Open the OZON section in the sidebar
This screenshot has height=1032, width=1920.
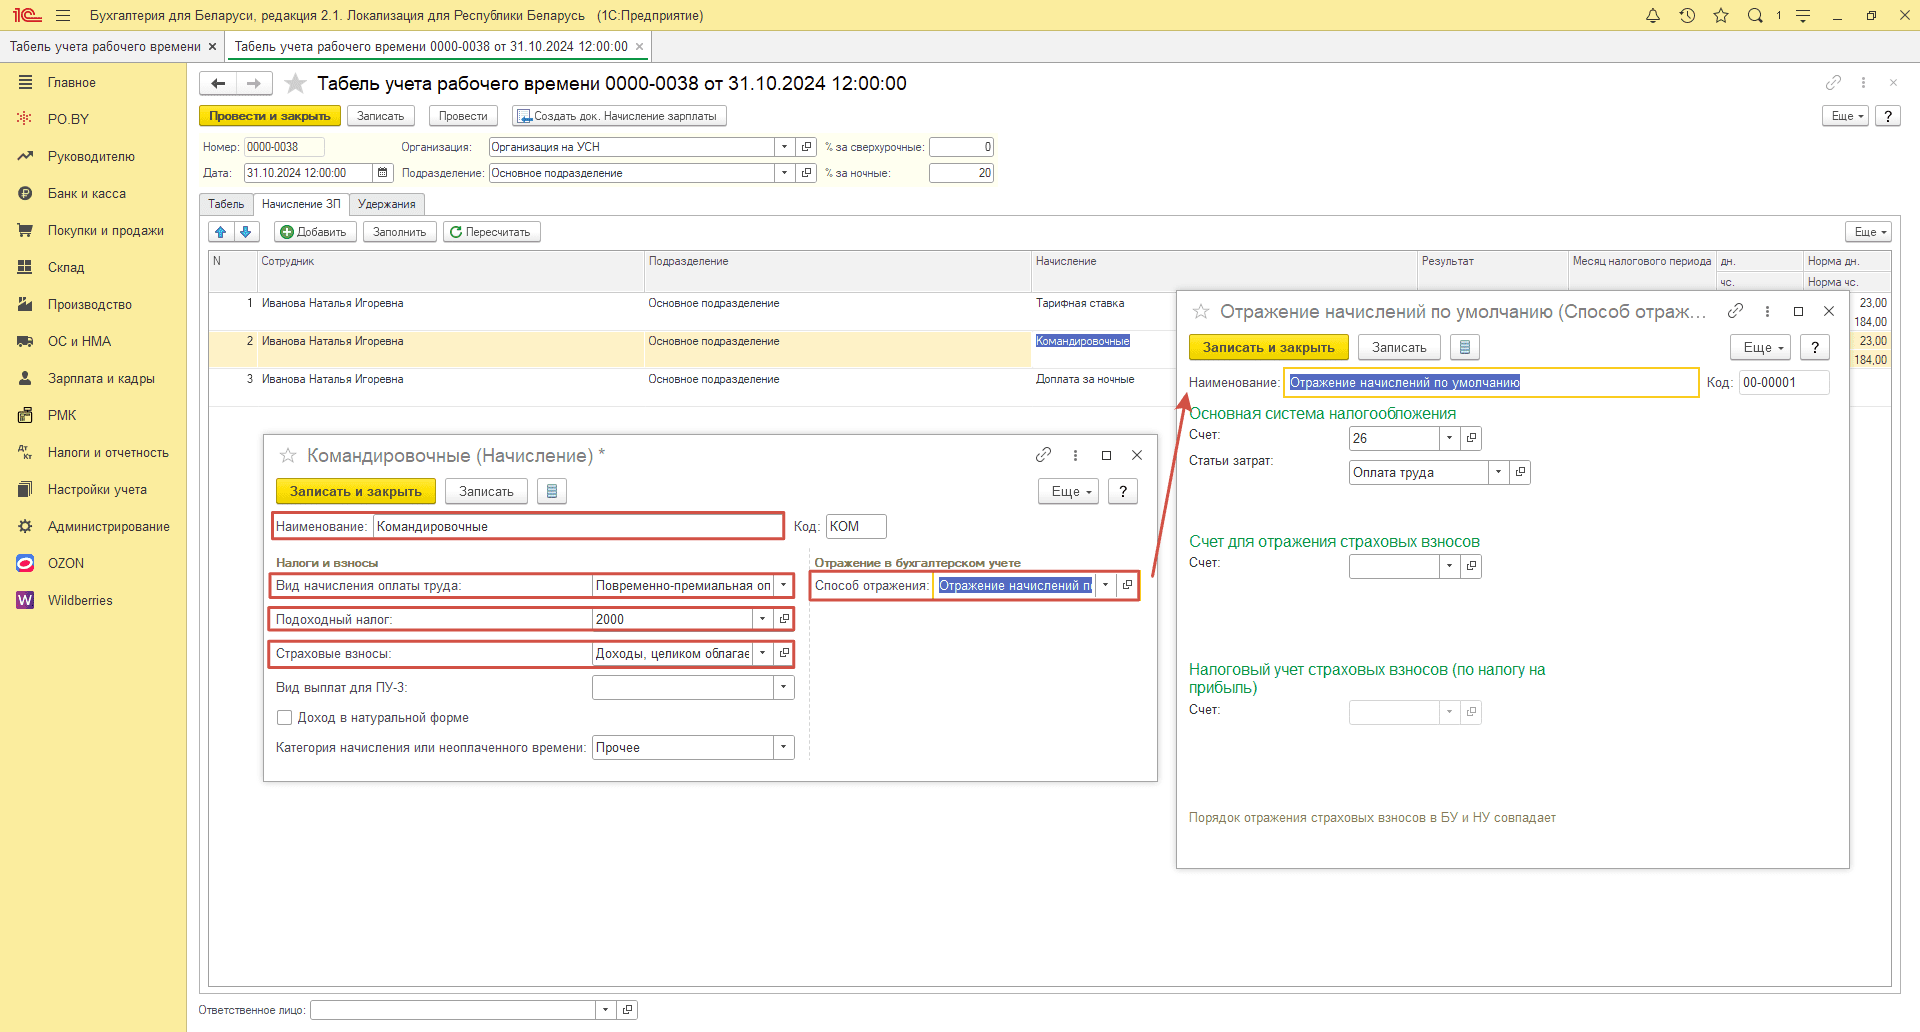[66, 563]
